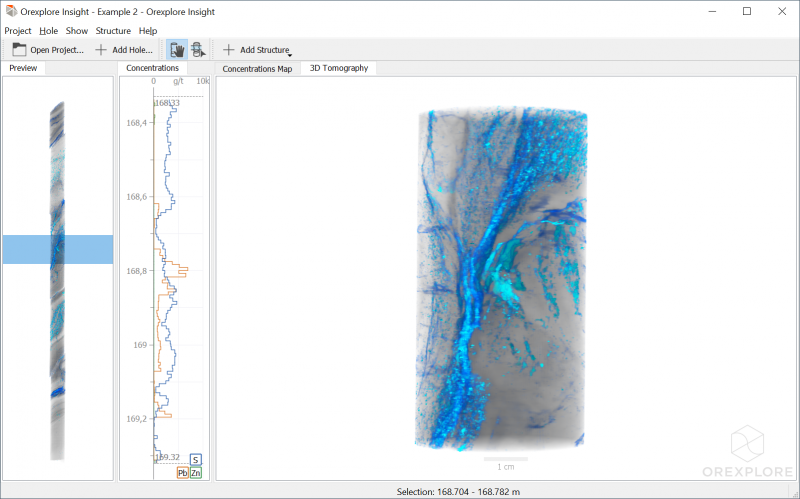Select the Preview tab
The image size is (800, 499).
pyautogui.click(x=23, y=68)
